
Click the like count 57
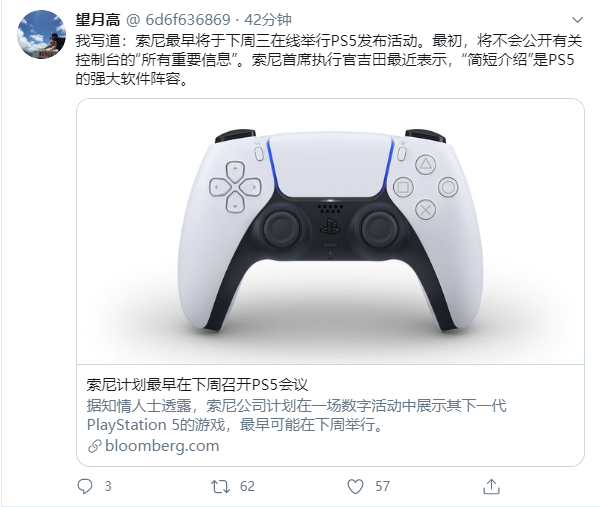(382, 486)
